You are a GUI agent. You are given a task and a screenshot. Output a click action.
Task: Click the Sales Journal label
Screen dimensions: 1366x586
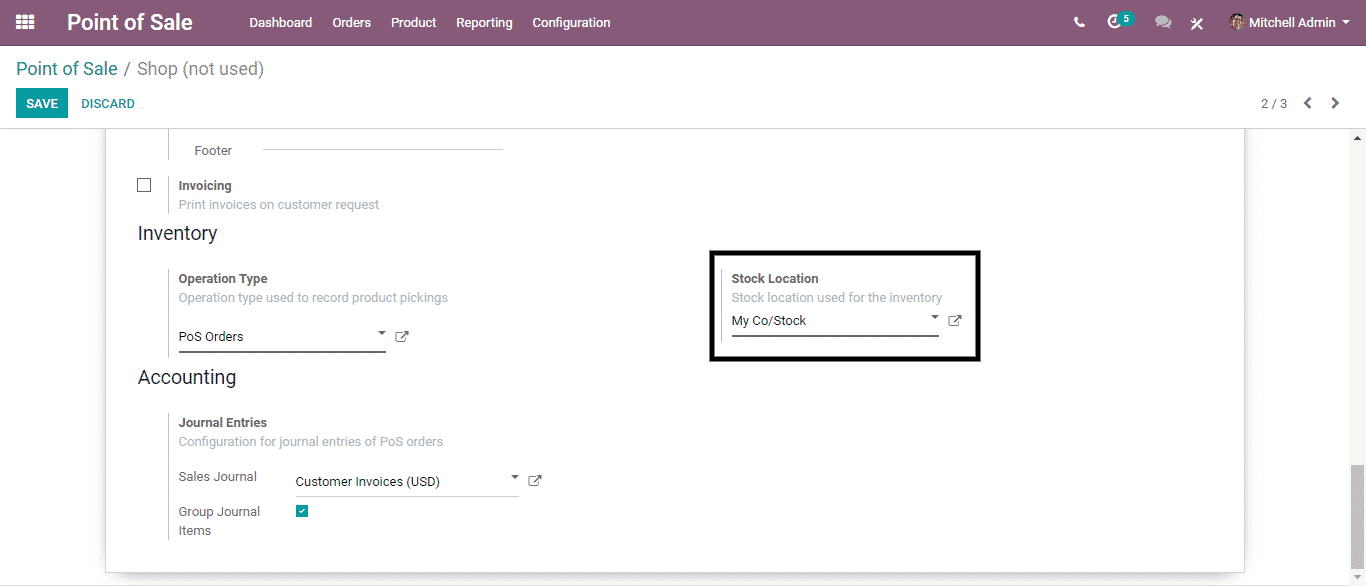218,477
